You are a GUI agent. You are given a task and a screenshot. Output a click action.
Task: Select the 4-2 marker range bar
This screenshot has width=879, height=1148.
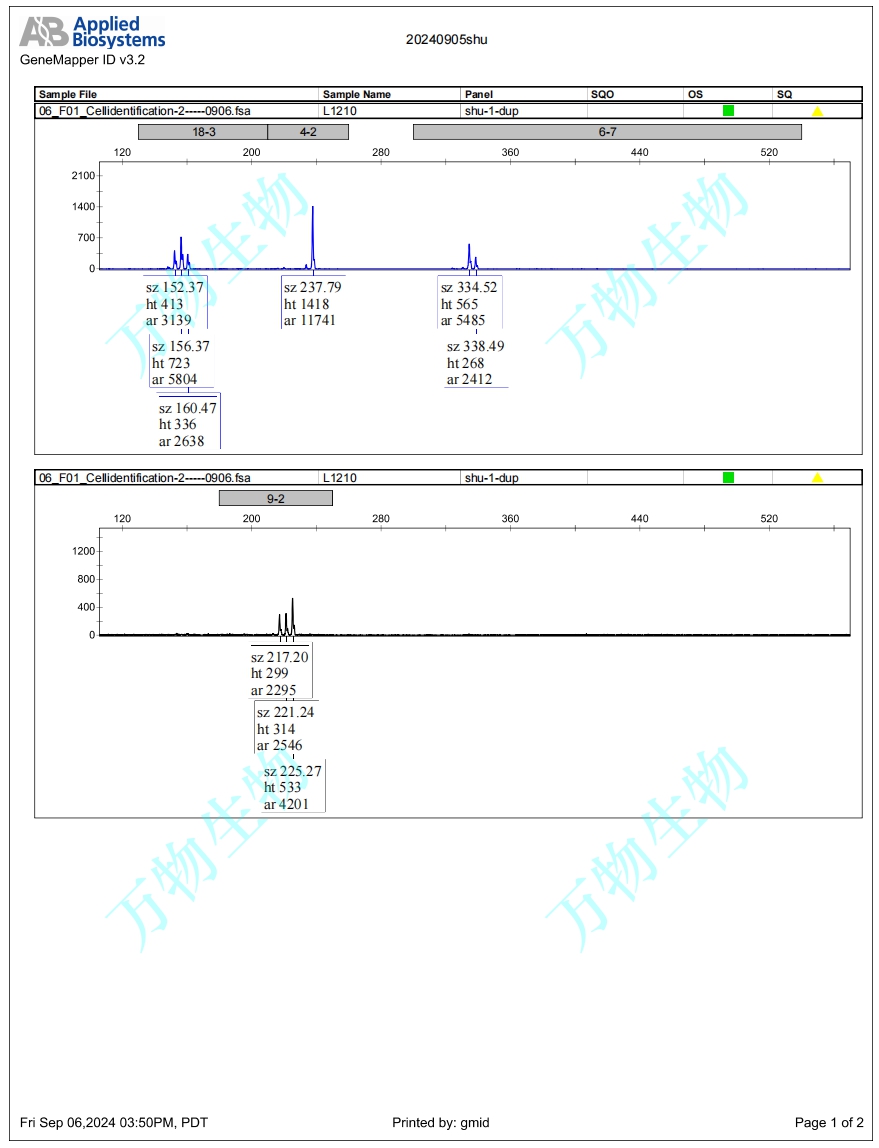pos(308,132)
